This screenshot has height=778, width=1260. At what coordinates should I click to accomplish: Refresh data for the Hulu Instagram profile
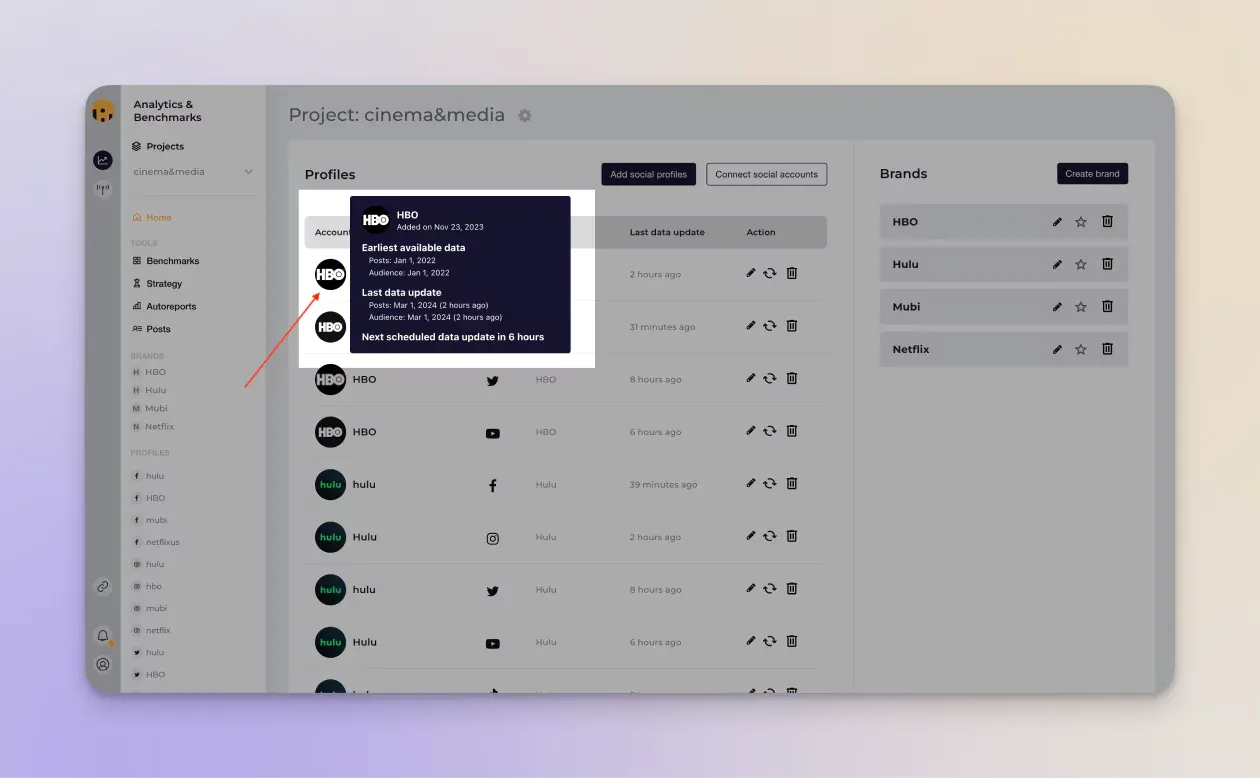pos(770,536)
